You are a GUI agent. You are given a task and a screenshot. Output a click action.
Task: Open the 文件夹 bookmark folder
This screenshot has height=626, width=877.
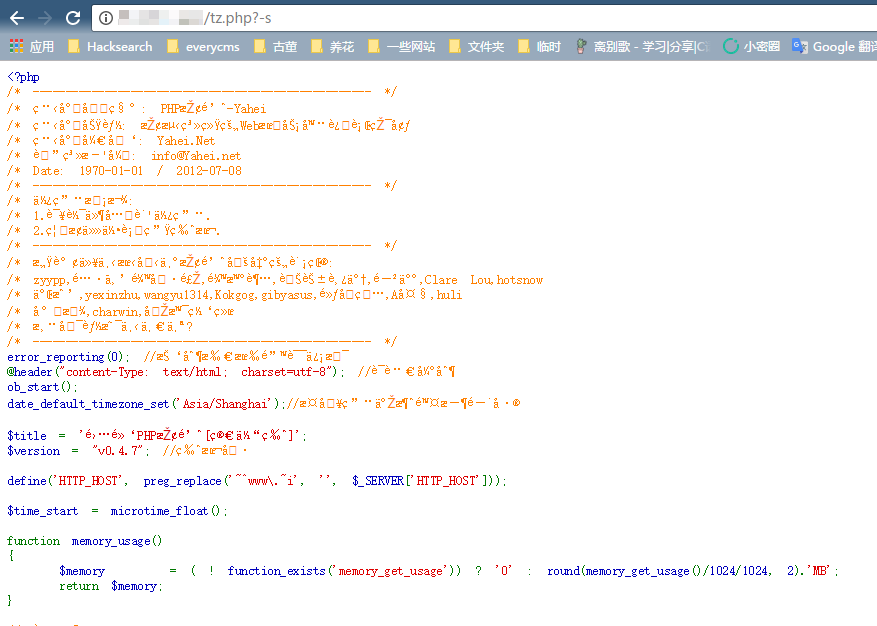click(x=477, y=46)
